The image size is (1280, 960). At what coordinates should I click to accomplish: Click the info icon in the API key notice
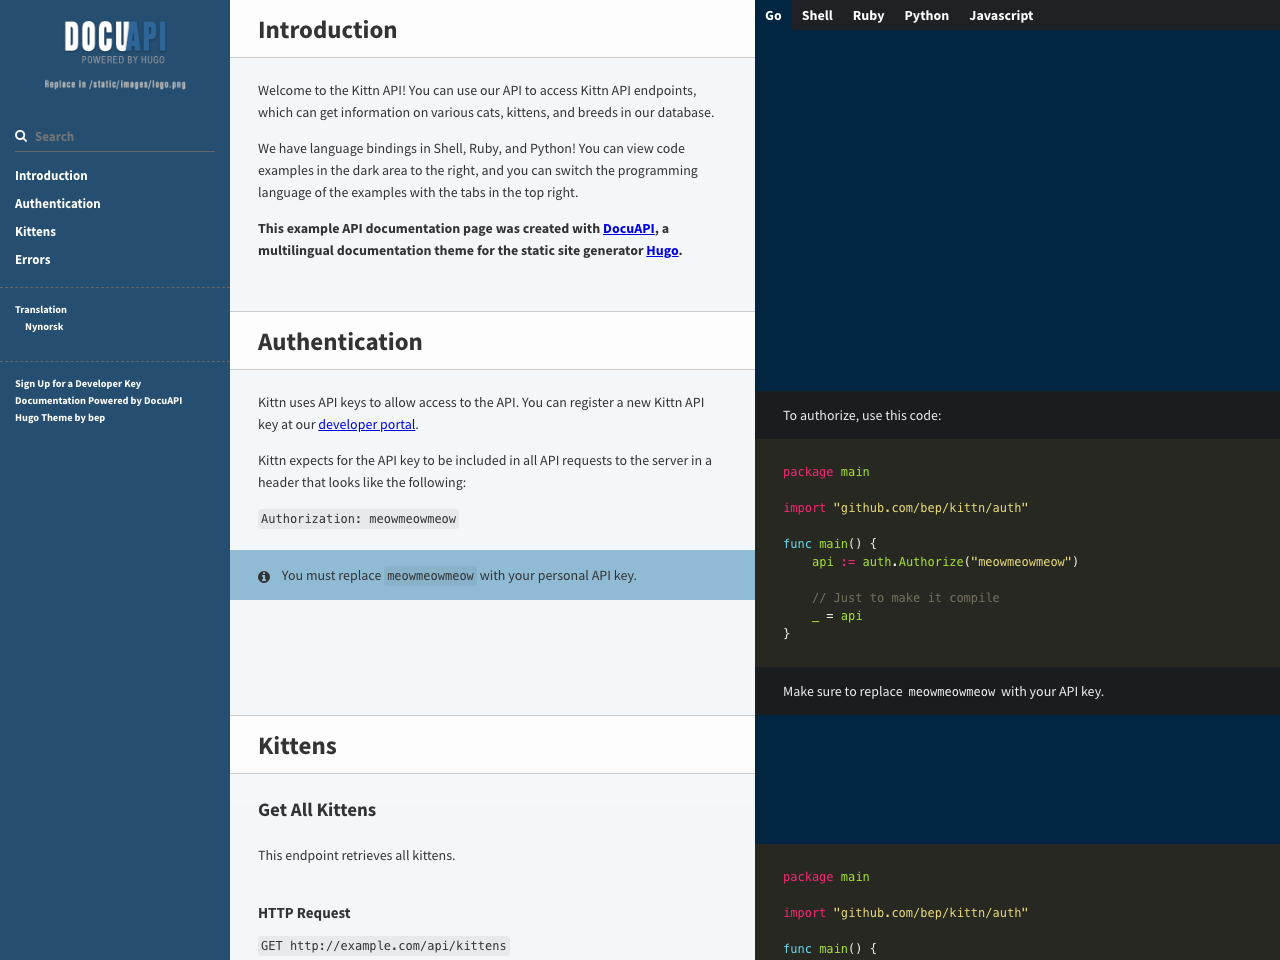point(263,576)
